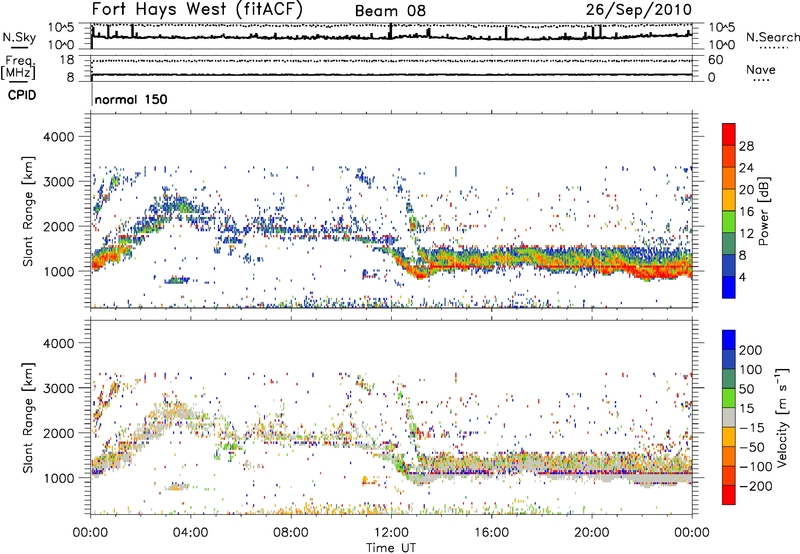This screenshot has width=800, height=554.
Task: Click the left '10^5' noise axis tick
Action: coord(61,27)
